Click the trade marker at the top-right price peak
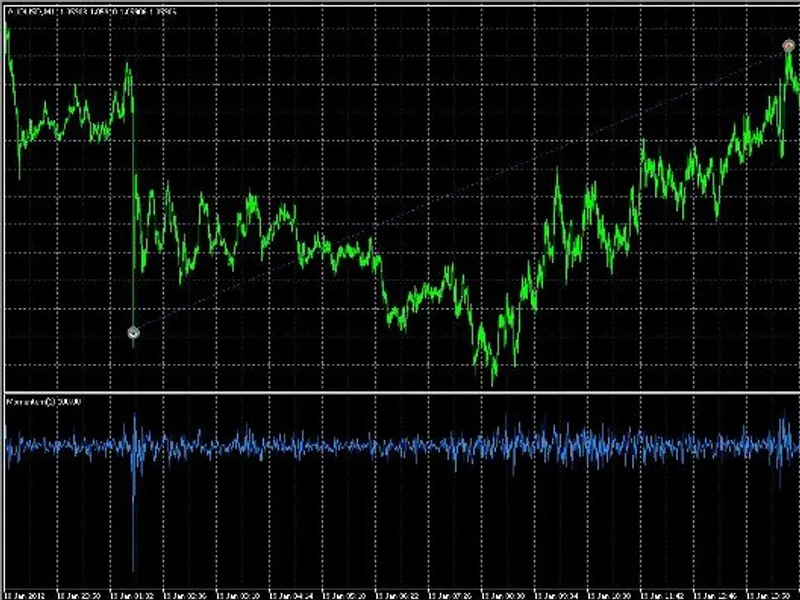This screenshot has width=800, height=600. coord(788,46)
